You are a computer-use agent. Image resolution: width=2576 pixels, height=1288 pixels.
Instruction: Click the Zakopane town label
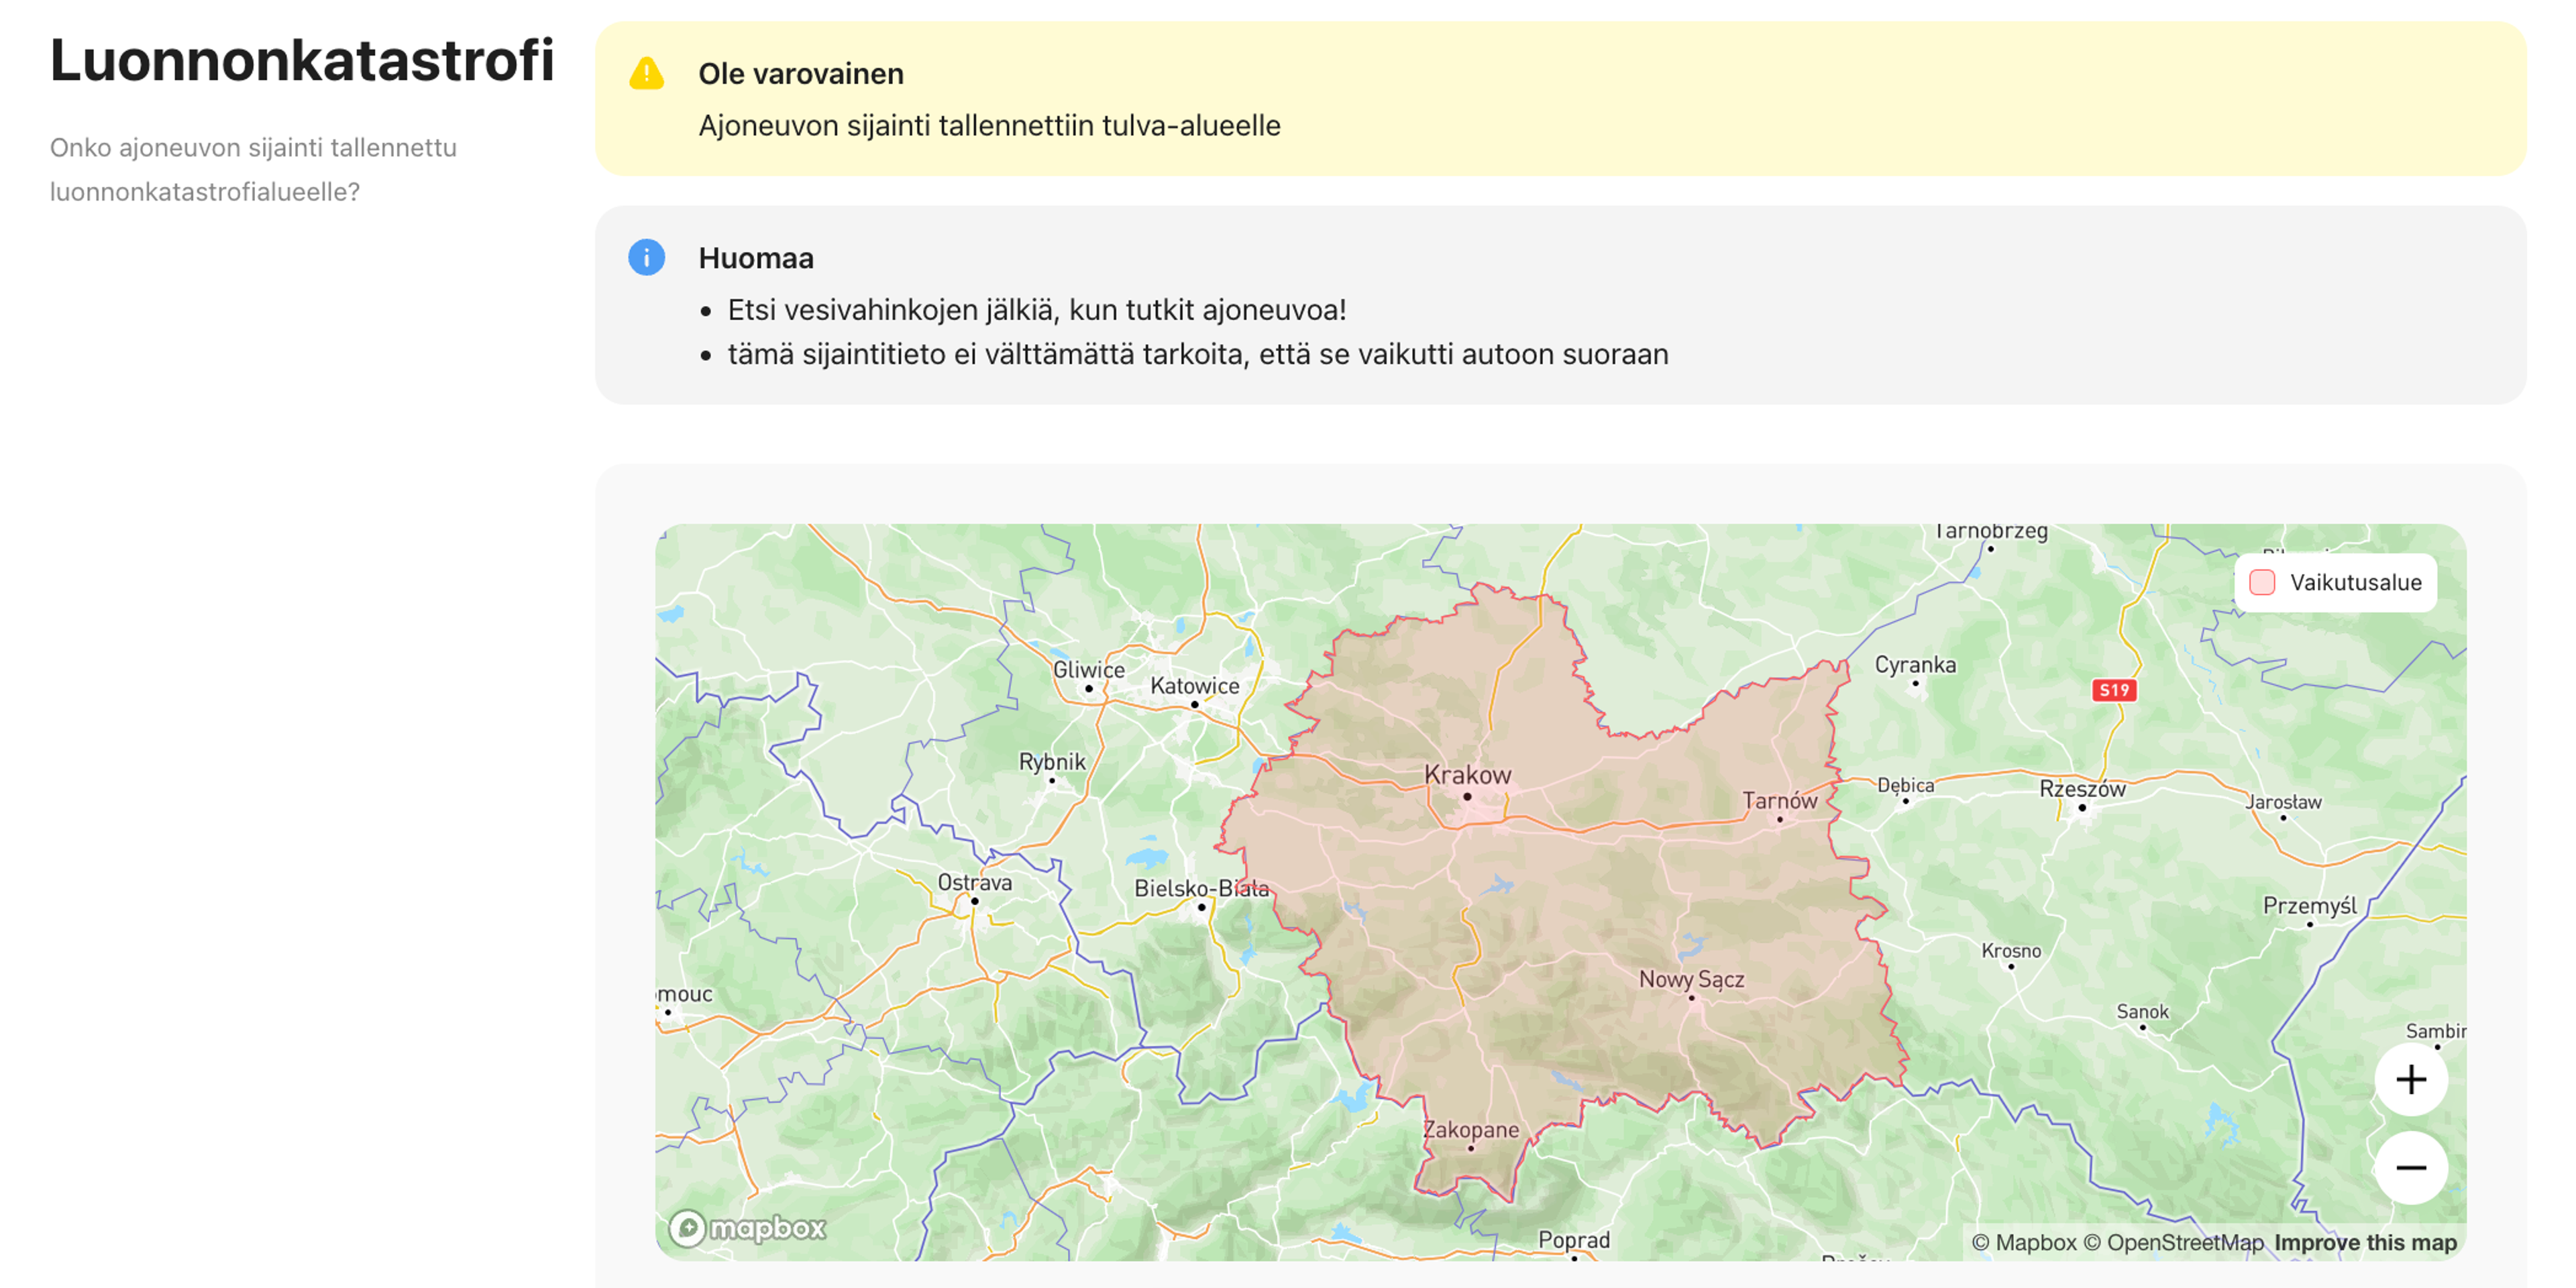coord(1470,1130)
